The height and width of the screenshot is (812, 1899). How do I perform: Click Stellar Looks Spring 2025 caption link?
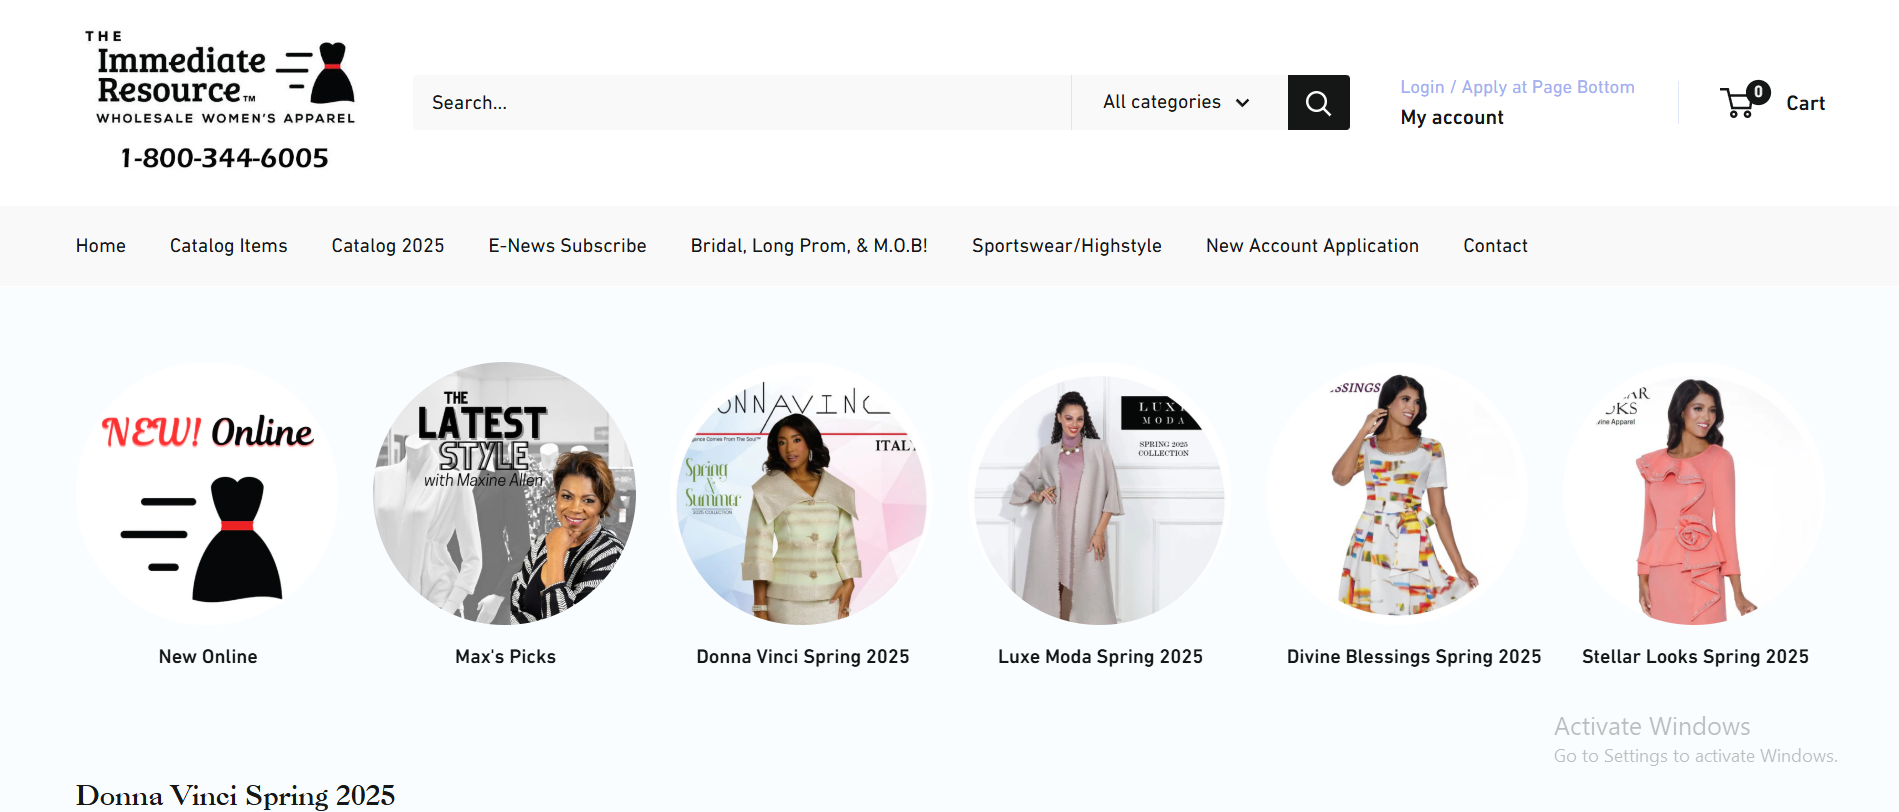[x=1695, y=657]
